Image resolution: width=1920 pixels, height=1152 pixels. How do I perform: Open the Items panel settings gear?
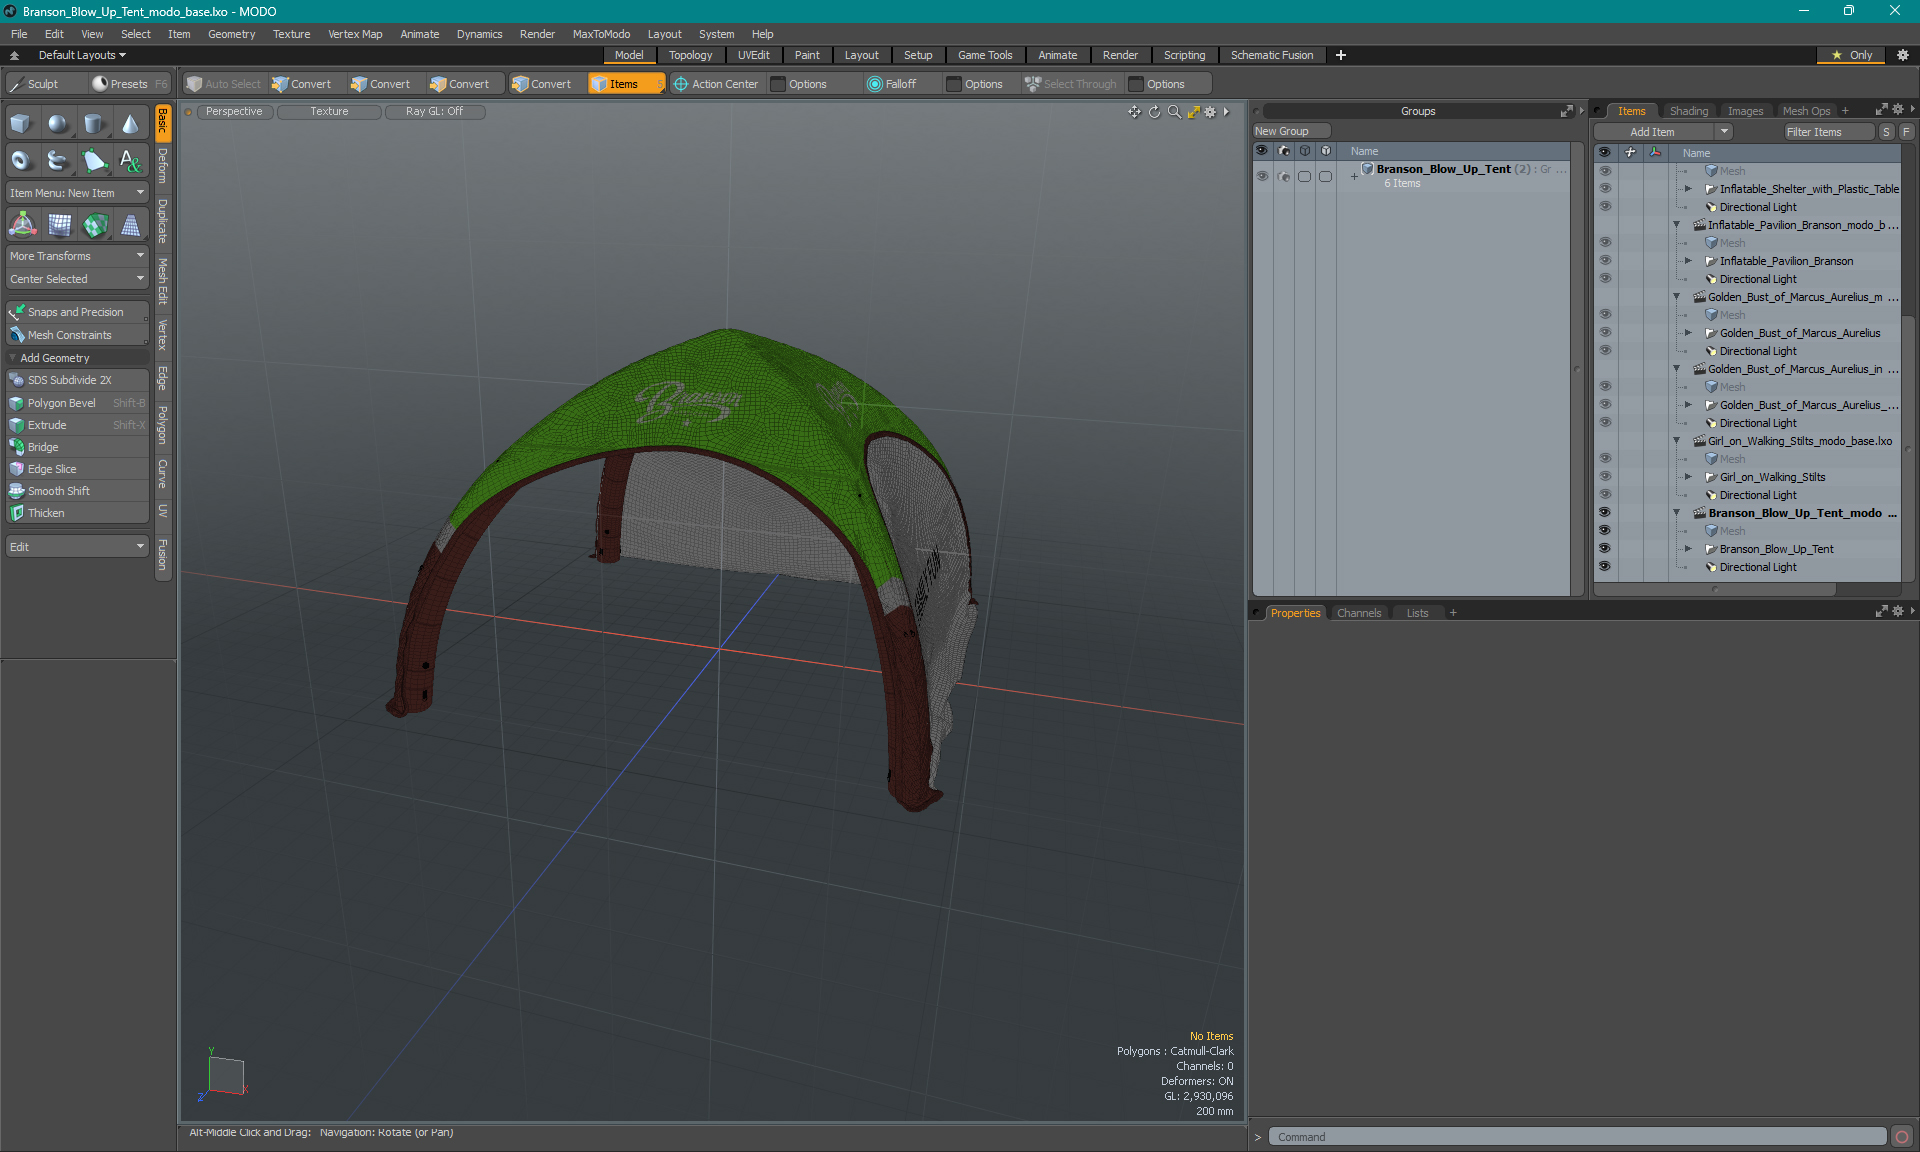[x=1897, y=110]
